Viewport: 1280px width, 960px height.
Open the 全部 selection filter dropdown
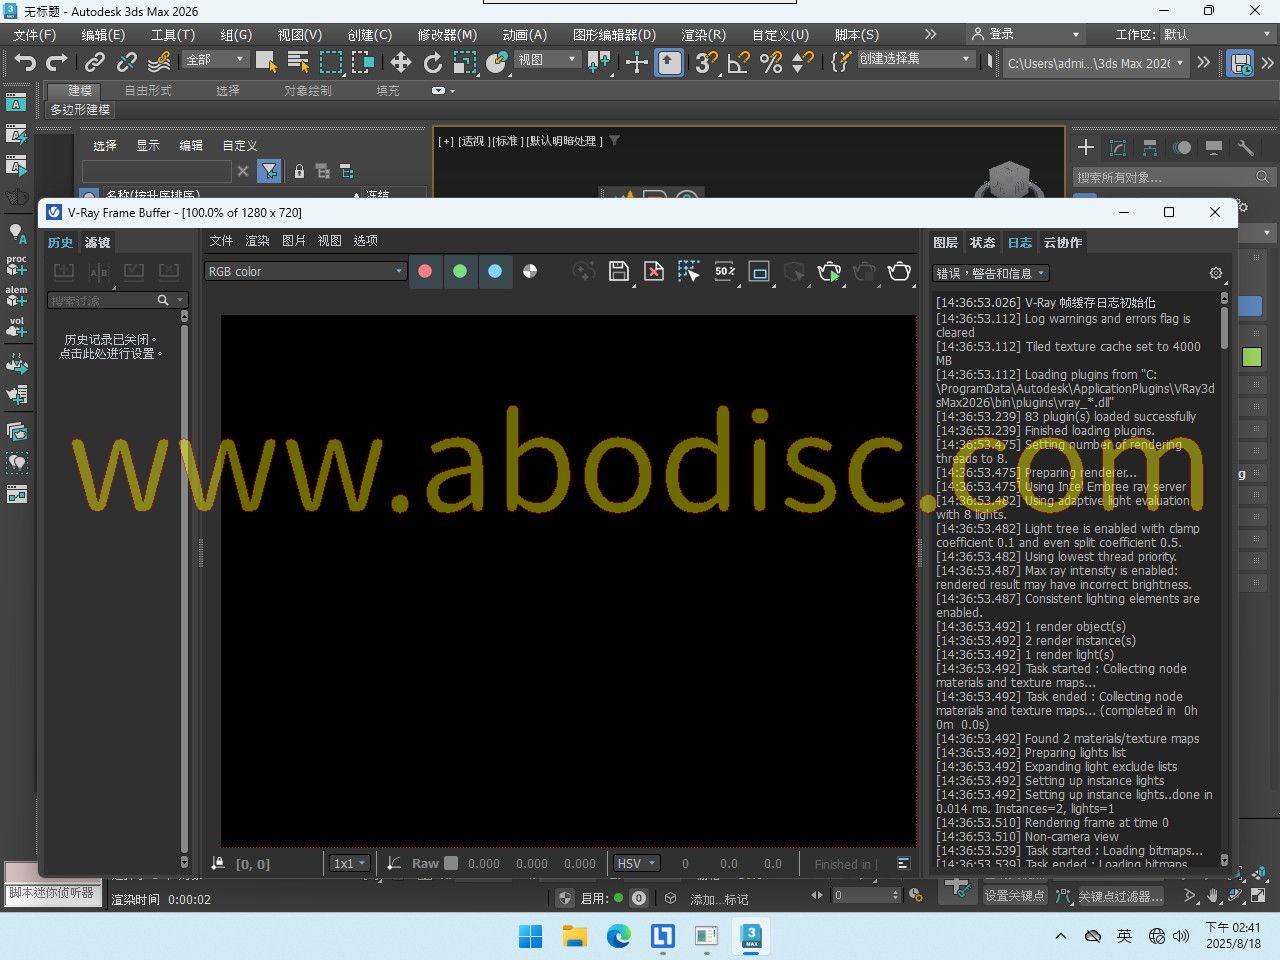[x=215, y=60]
